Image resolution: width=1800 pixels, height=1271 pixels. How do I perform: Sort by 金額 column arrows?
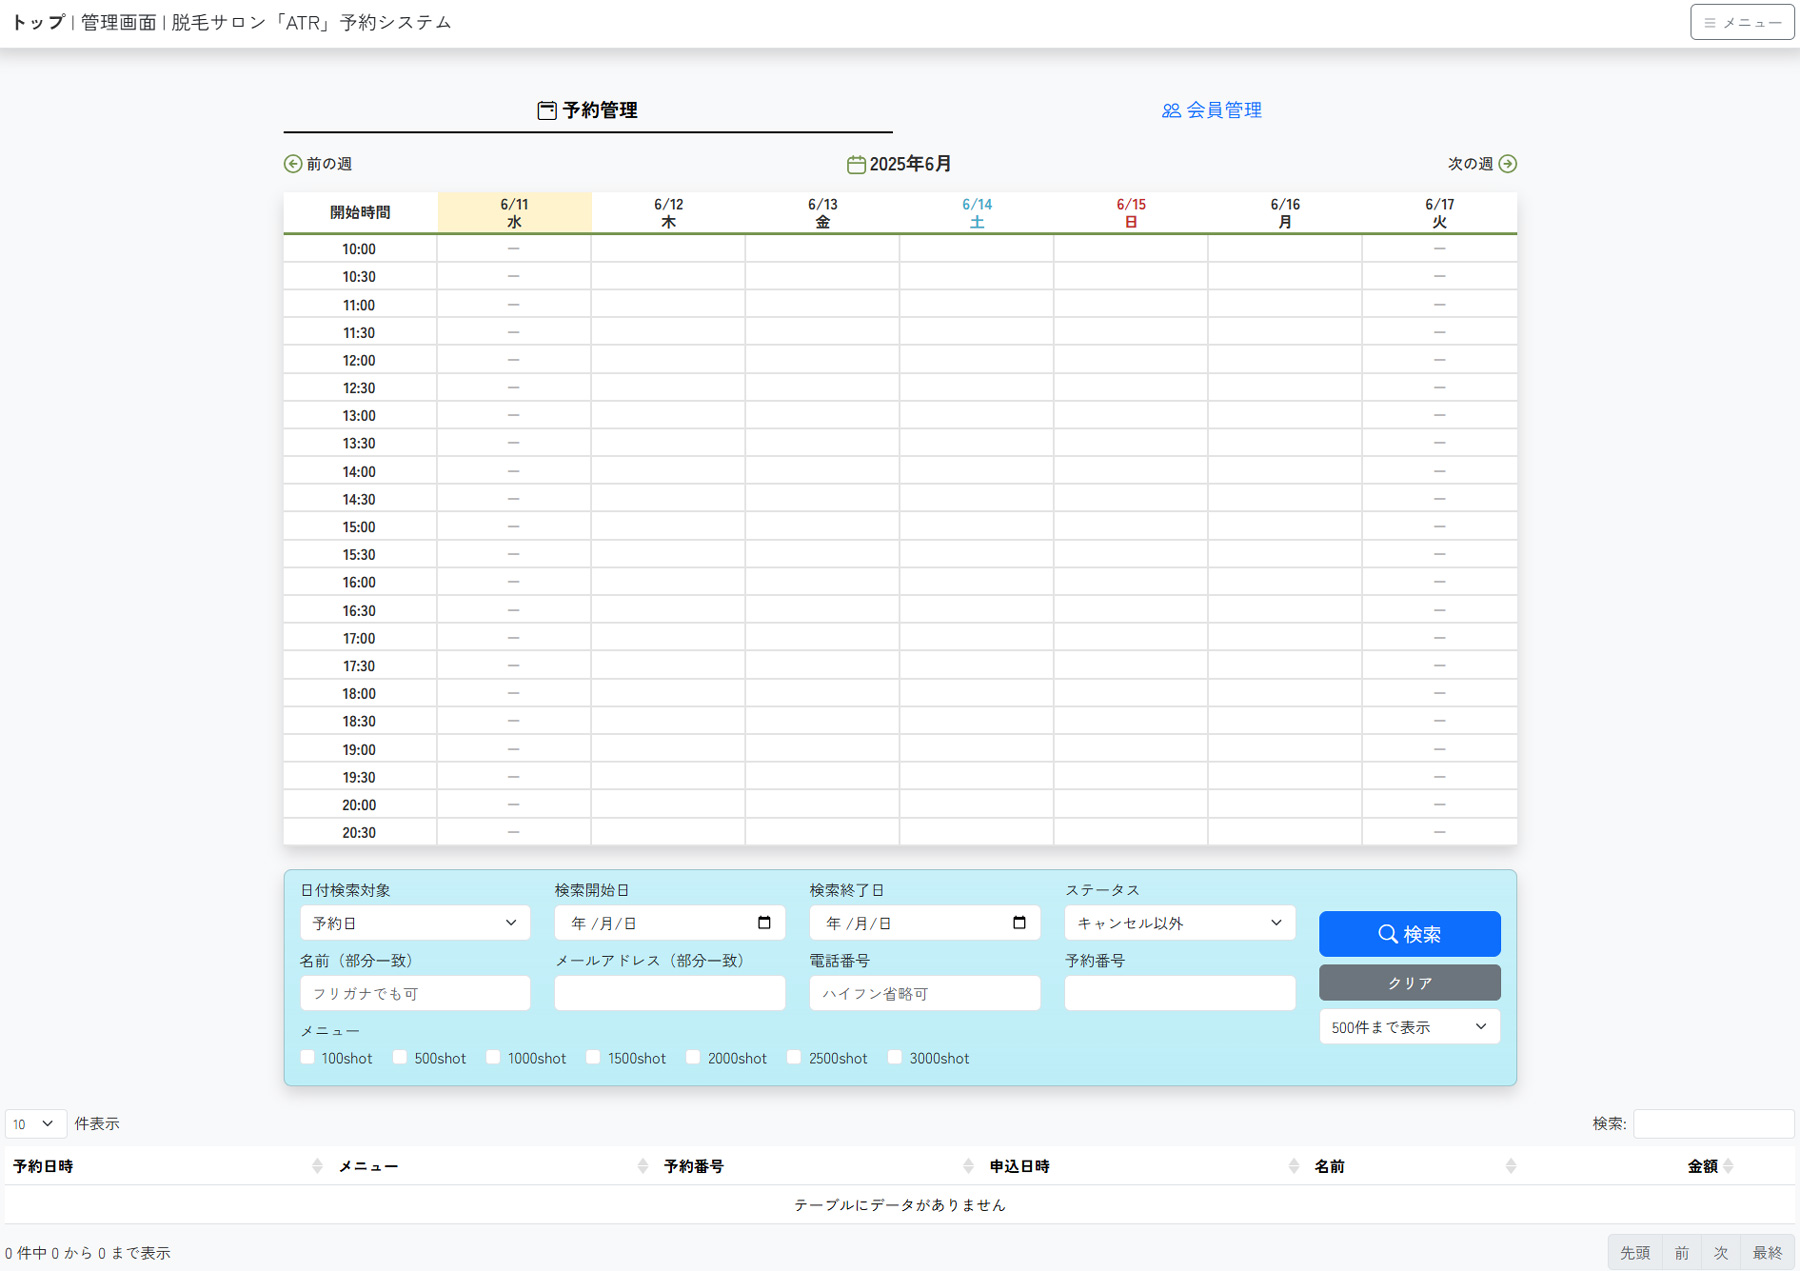(1728, 1166)
